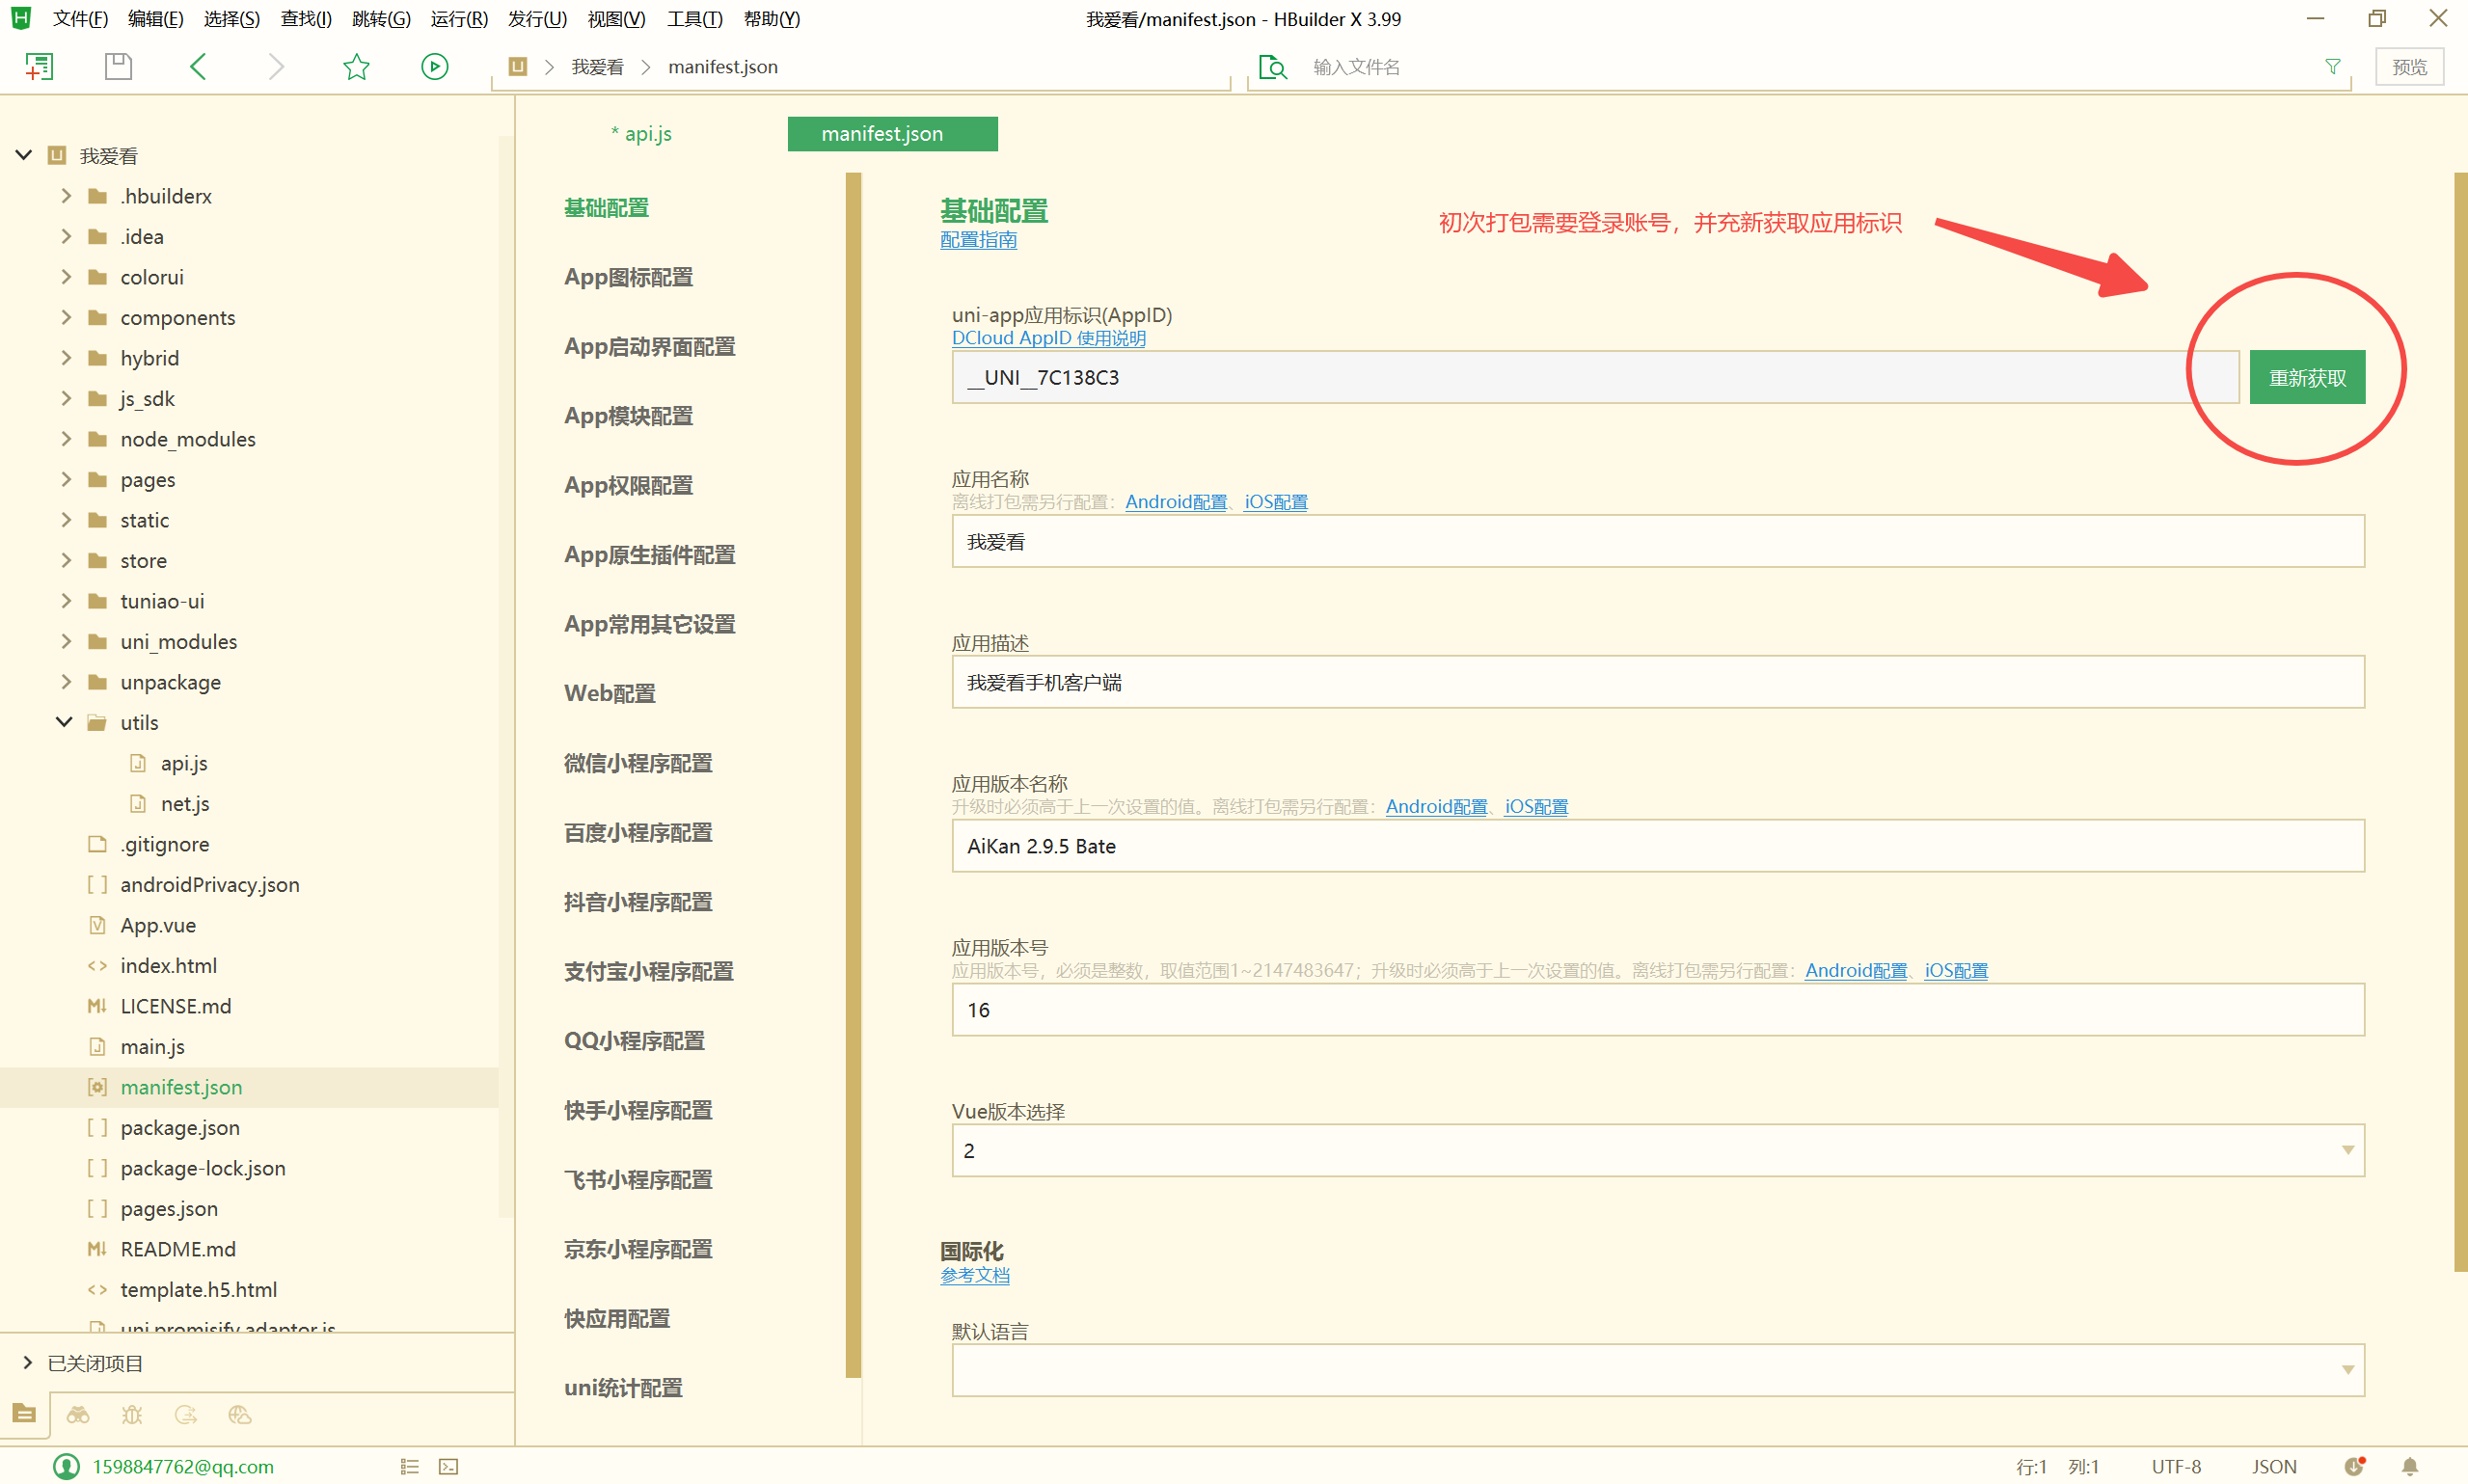Open the Vue版本选择 dropdown
Viewport: 2468px width, 1484px height.
pos(1657,1150)
